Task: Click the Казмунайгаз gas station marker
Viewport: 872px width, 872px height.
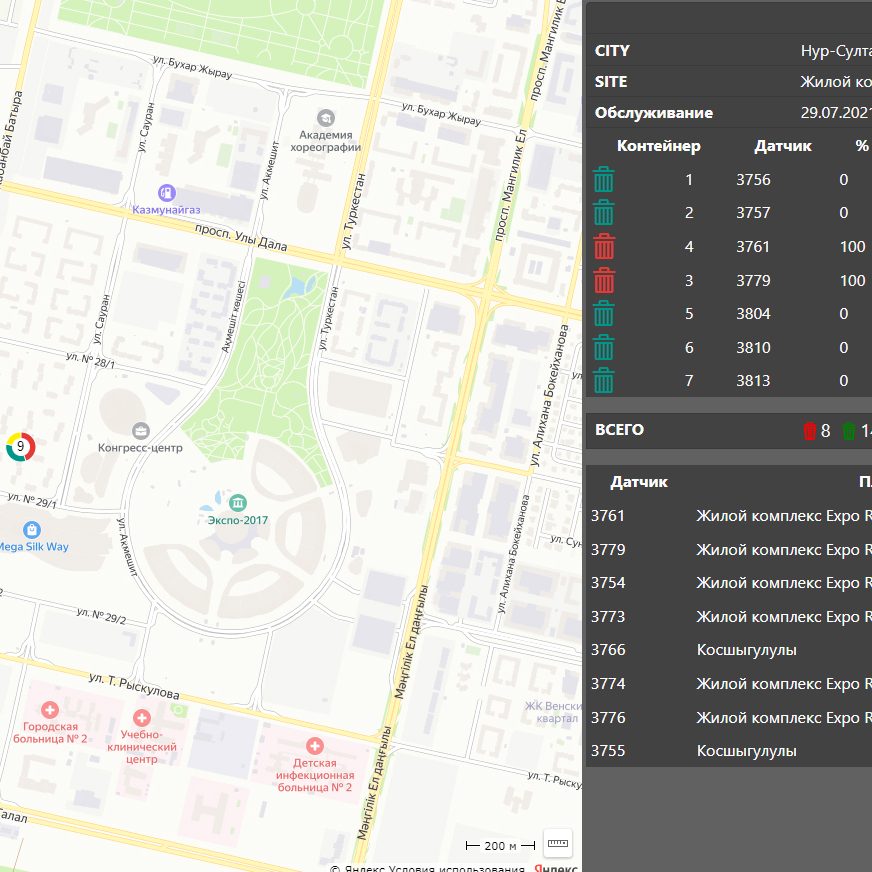Action: pos(167,191)
